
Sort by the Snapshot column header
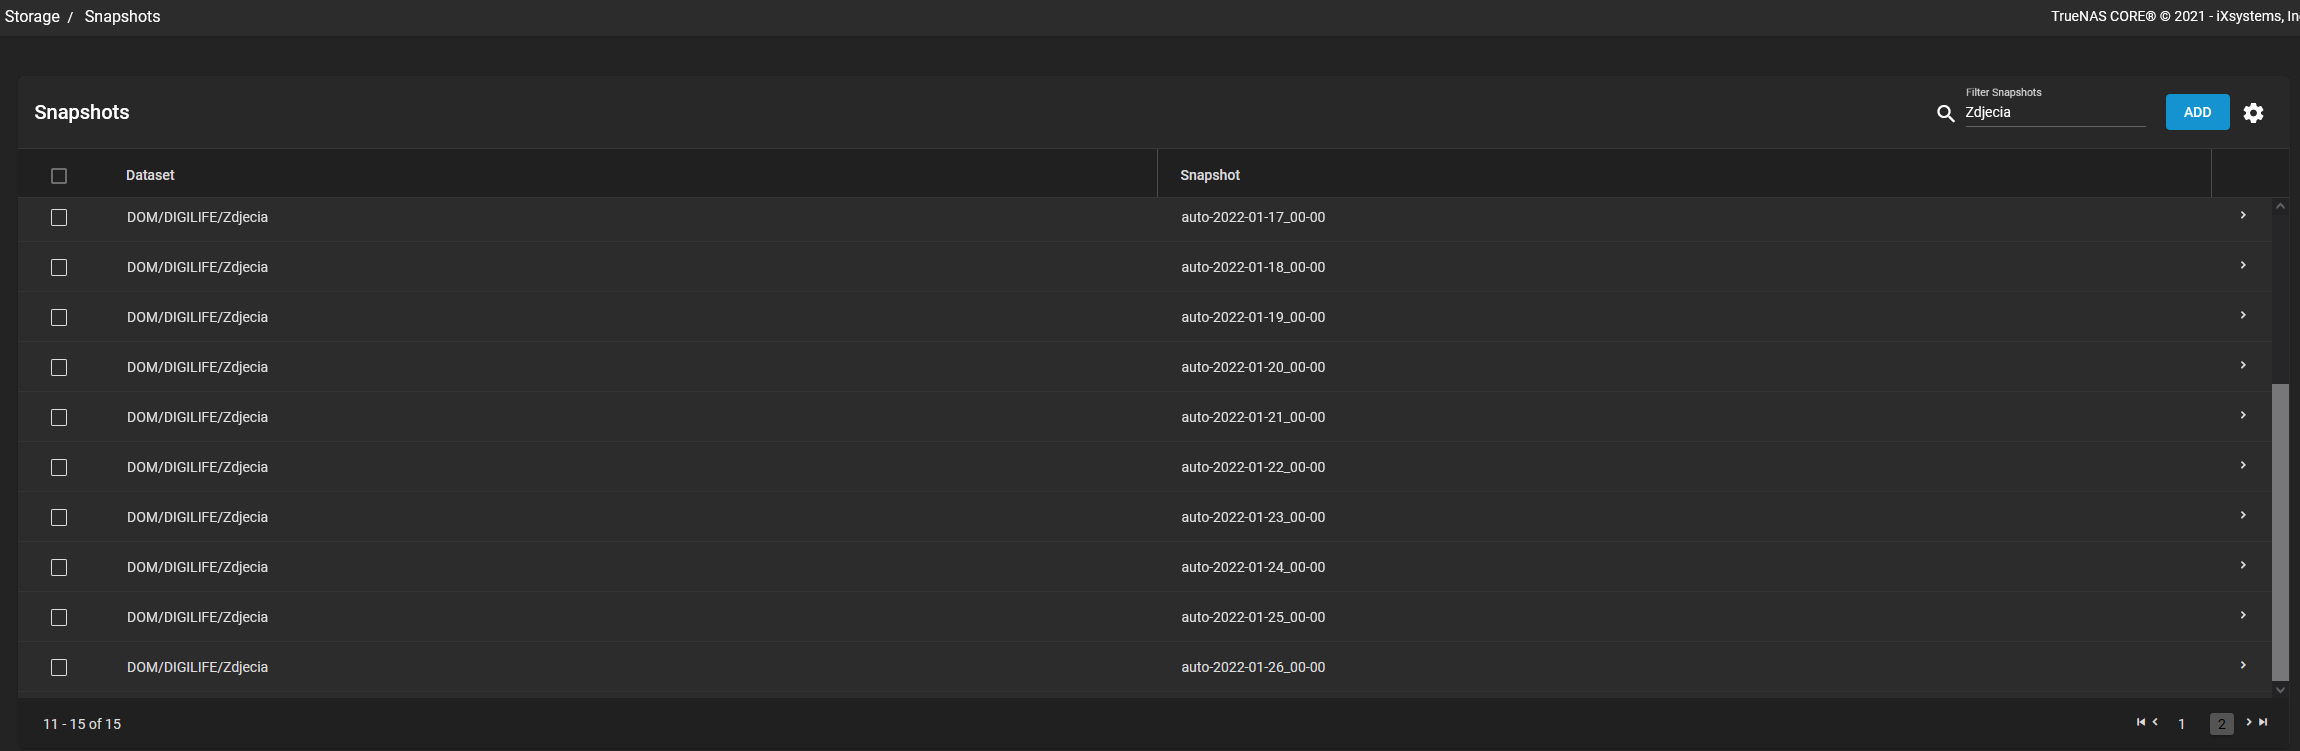pyautogui.click(x=1210, y=175)
